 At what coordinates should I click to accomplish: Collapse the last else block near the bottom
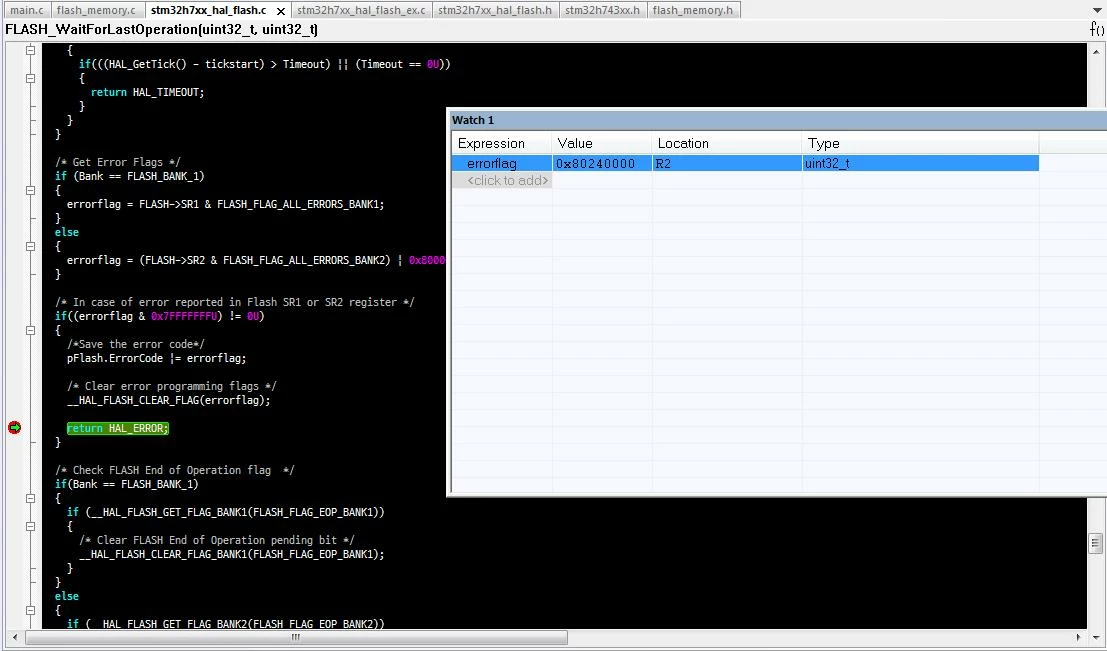coord(30,610)
